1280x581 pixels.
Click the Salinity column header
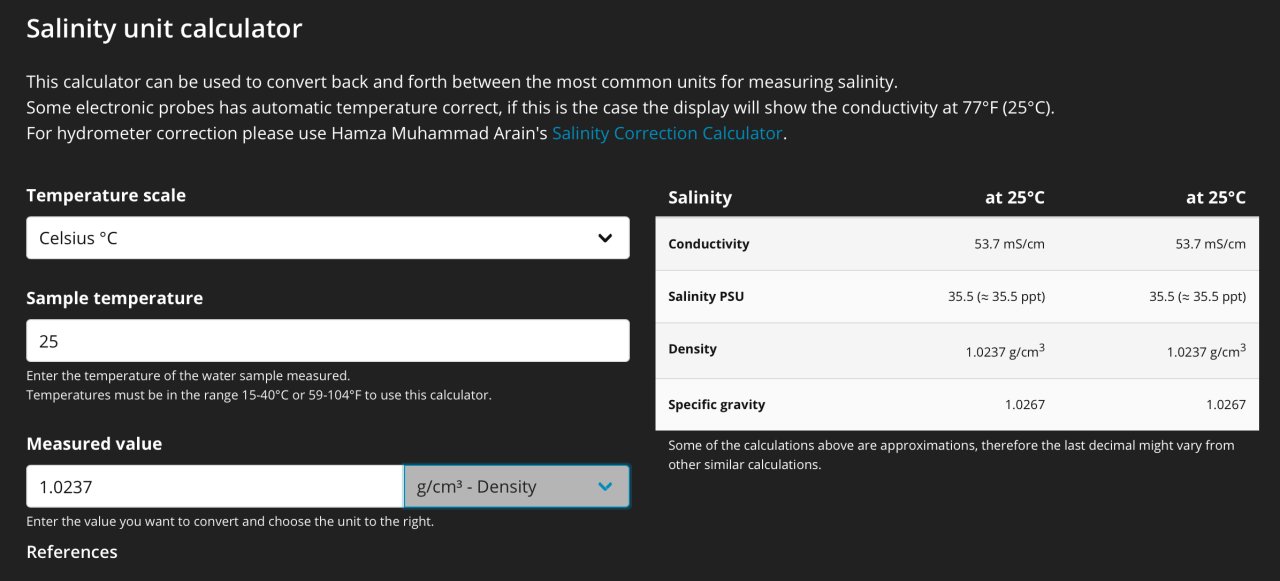(x=700, y=198)
